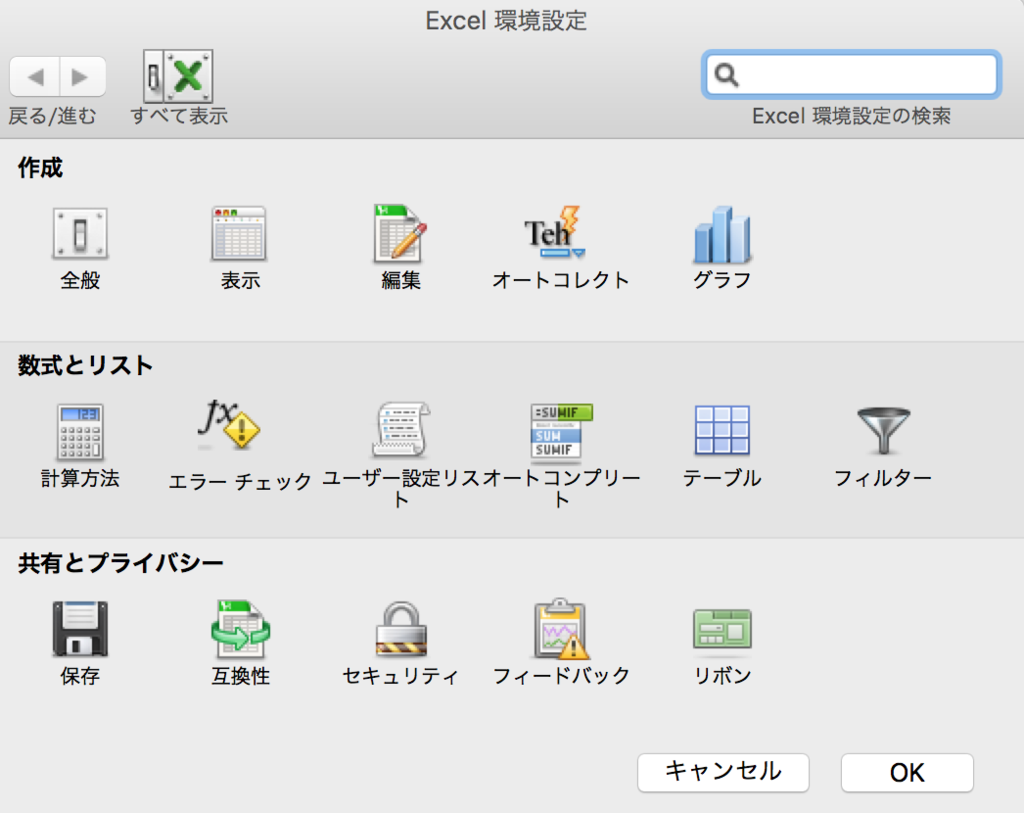This screenshot has width=1024, height=813.
Task: Click the 作成 section heading
Action: click(40, 168)
